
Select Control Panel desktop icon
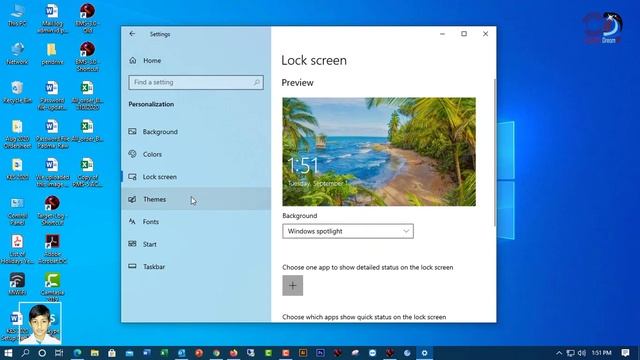pyautogui.click(x=17, y=211)
